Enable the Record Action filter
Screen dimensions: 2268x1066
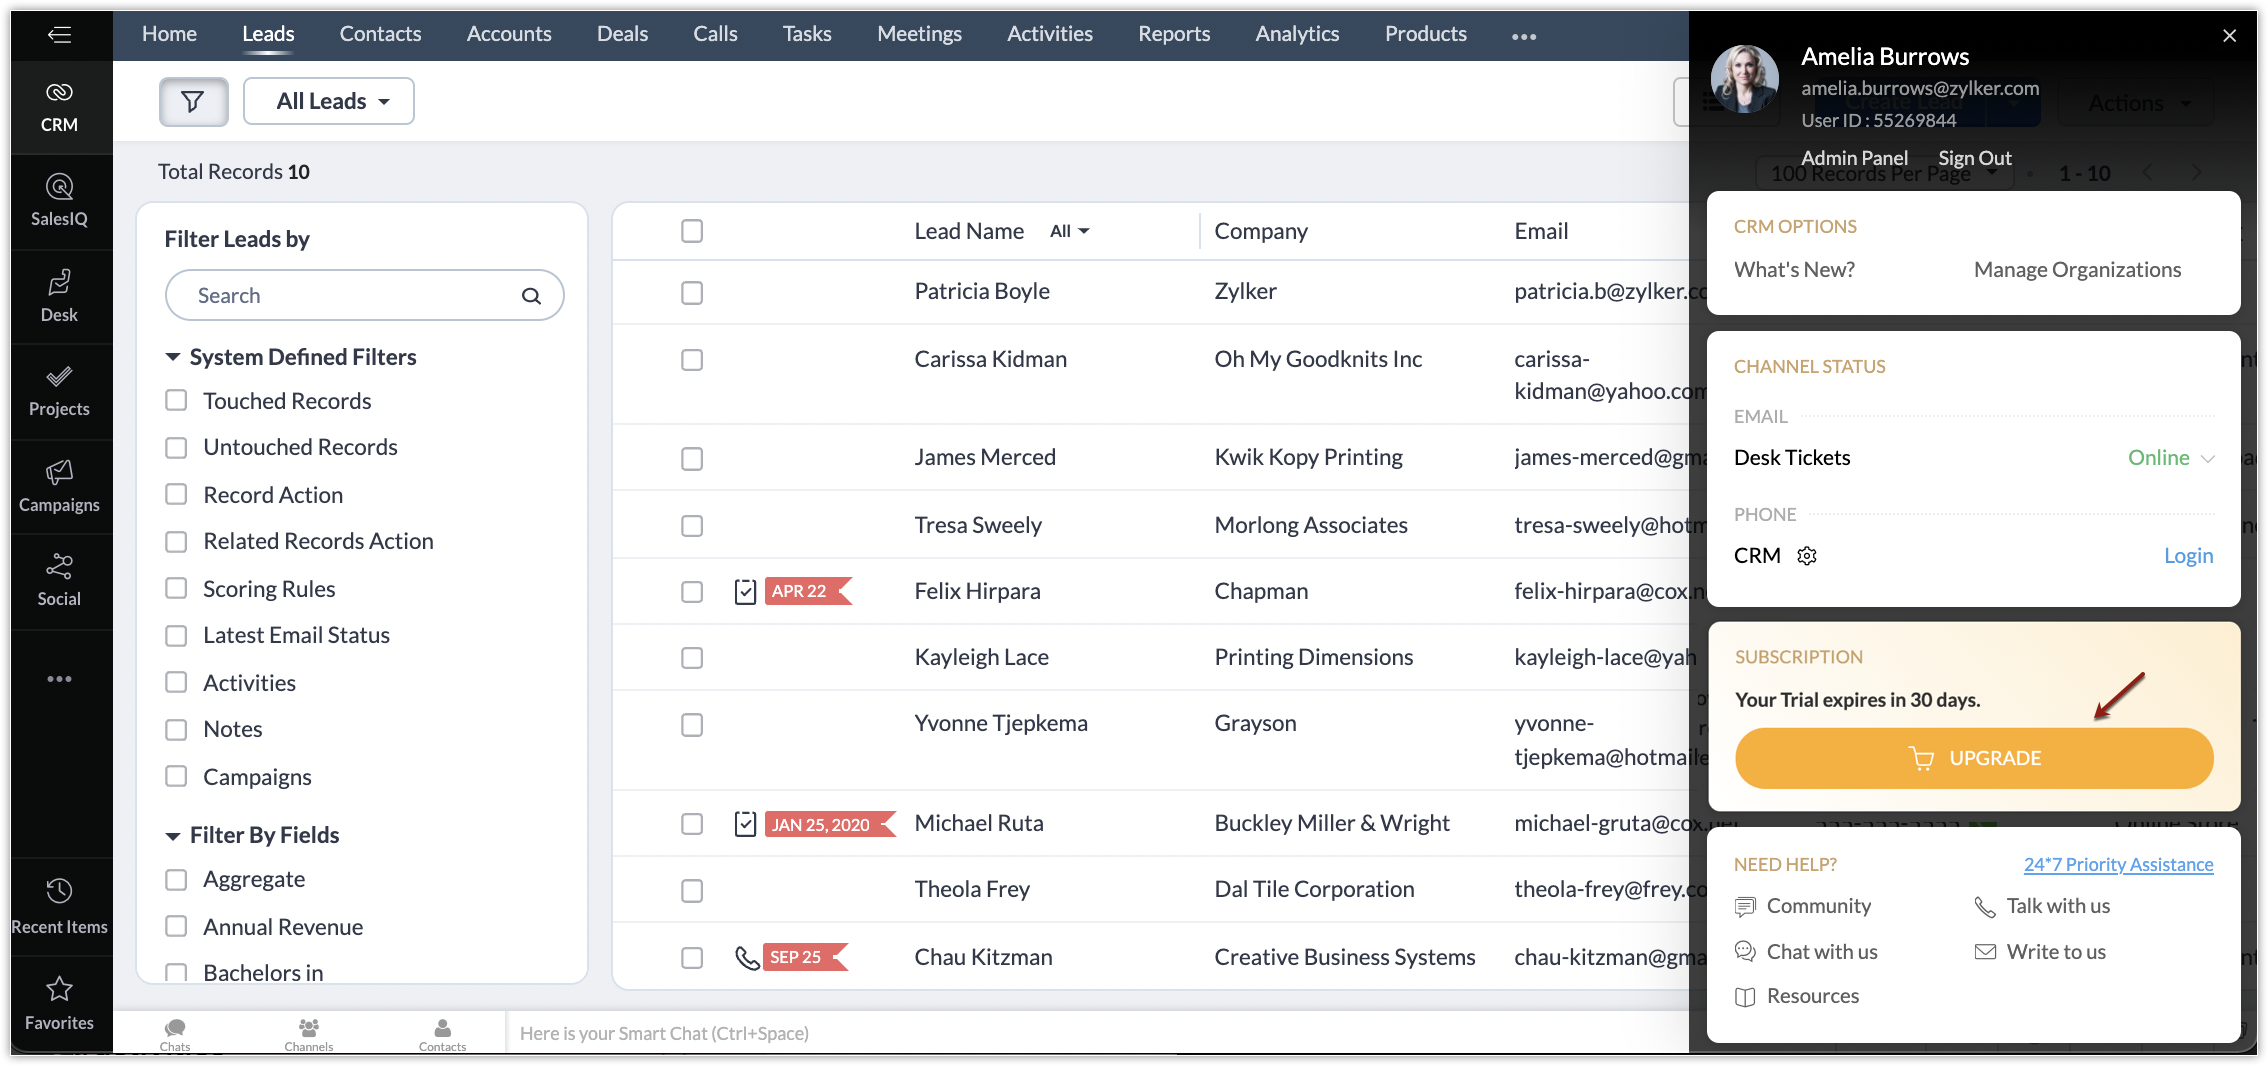[176, 495]
